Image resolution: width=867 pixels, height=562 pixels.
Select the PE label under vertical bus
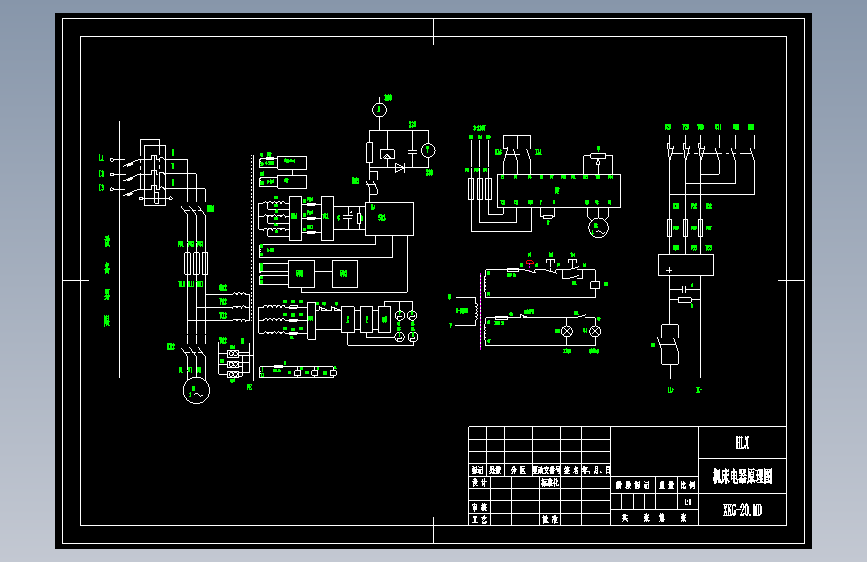pyautogui.click(x=249, y=387)
